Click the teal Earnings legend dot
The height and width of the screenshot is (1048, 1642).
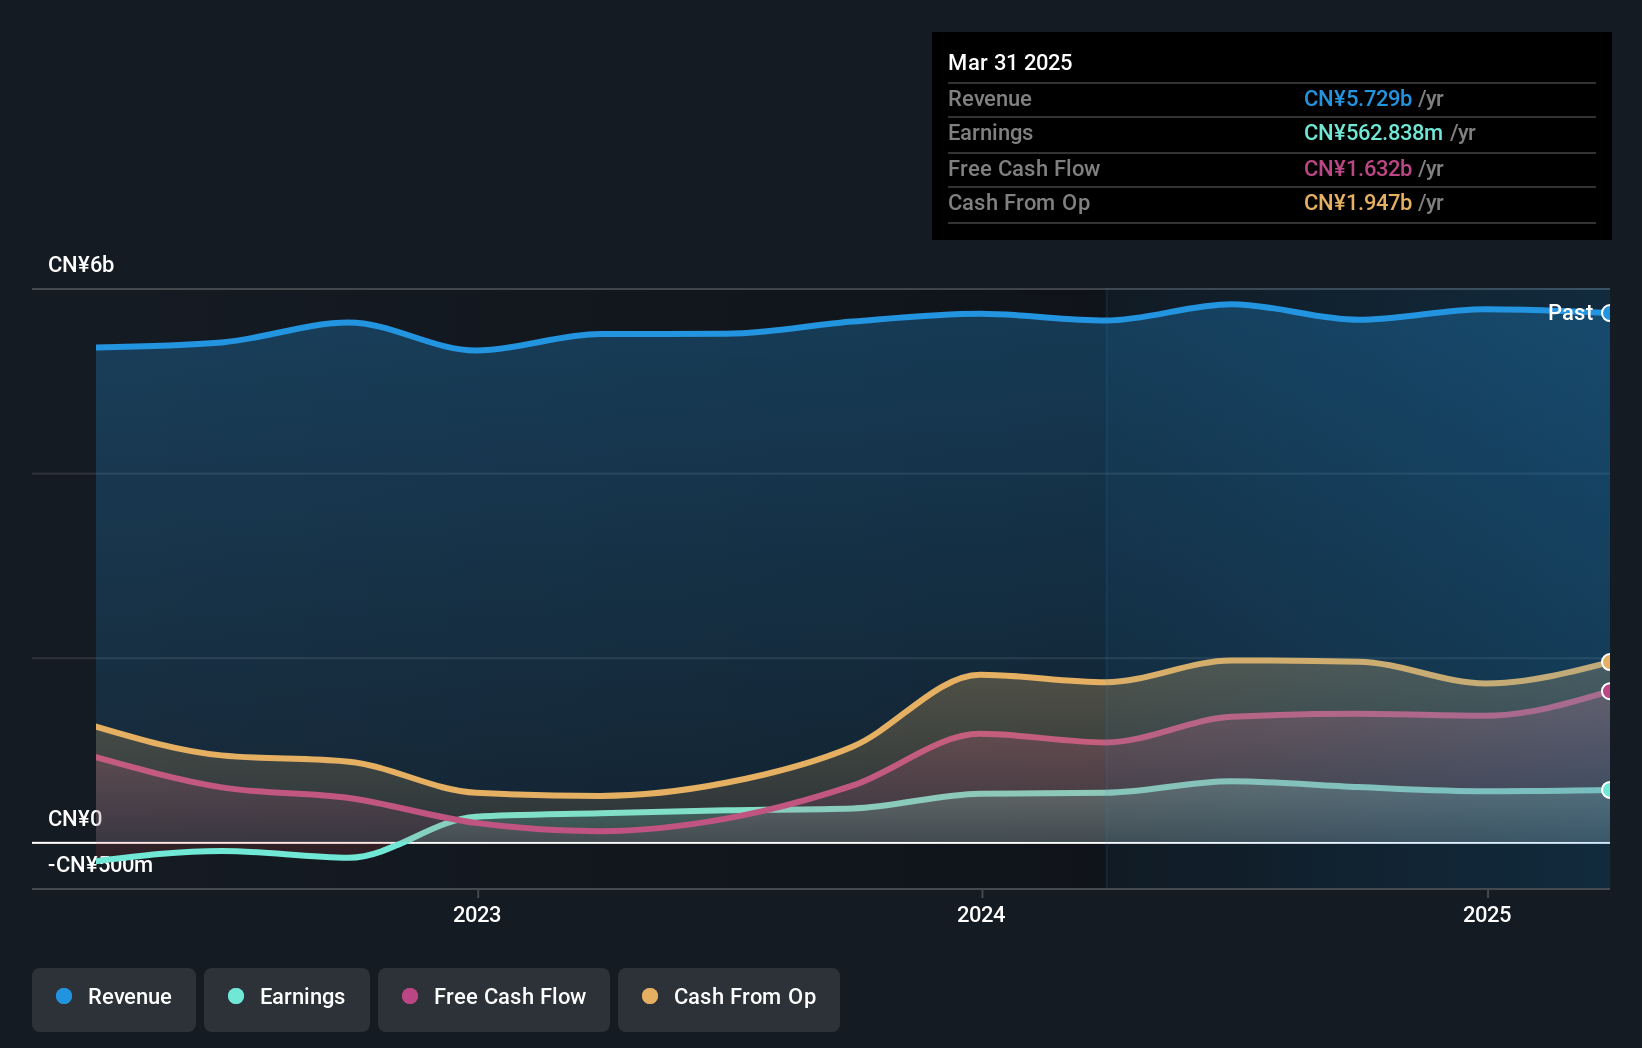click(236, 996)
